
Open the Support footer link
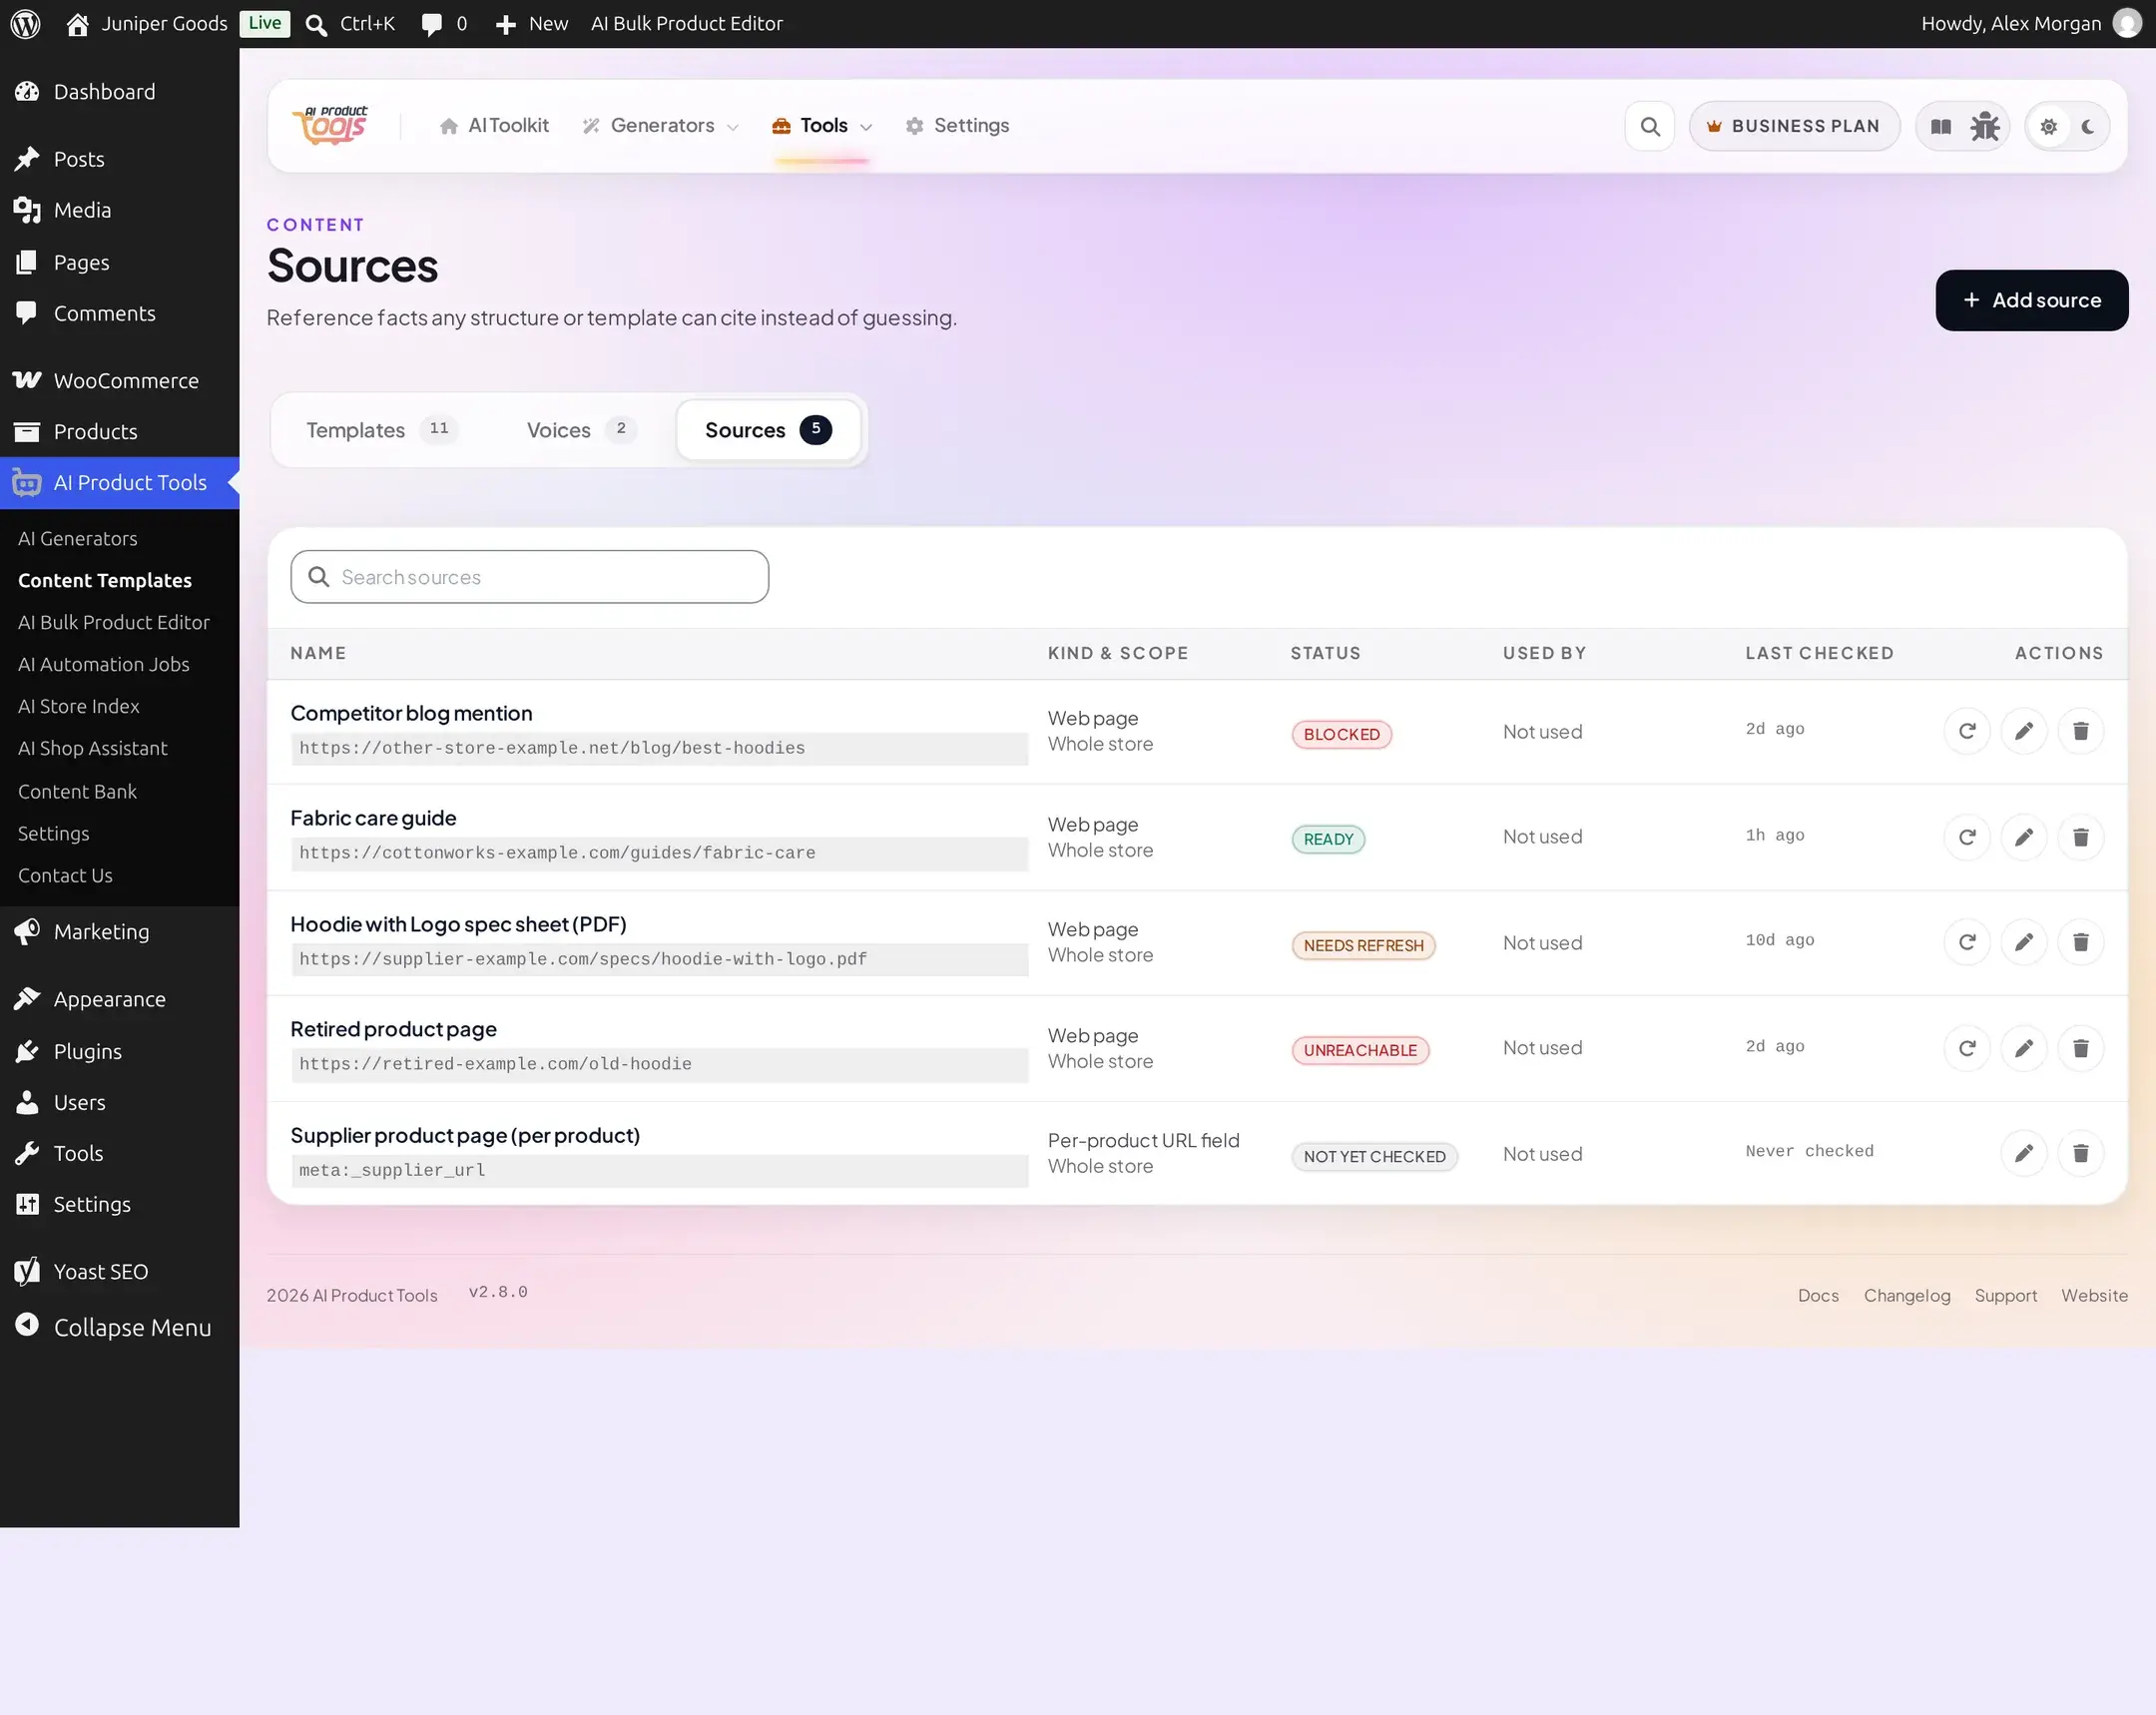pos(2005,1295)
